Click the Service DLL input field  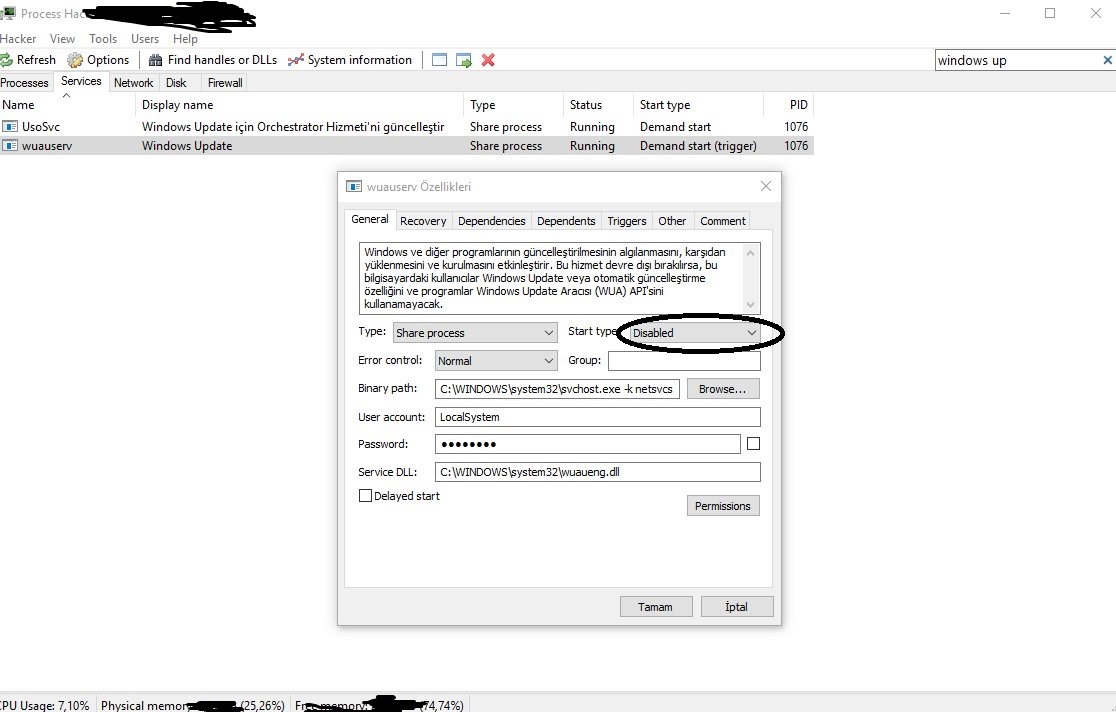click(598, 472)
